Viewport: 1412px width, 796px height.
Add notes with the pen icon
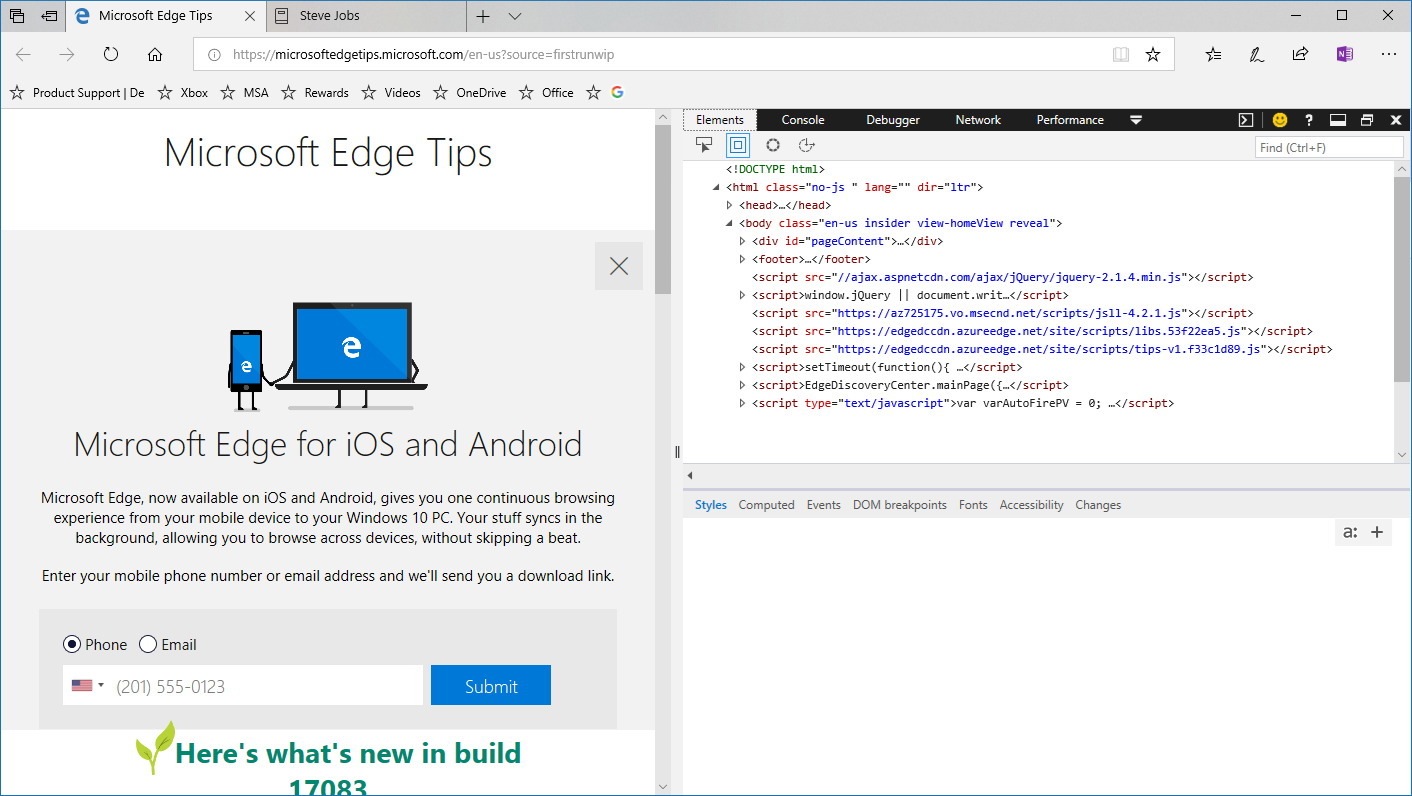pos(1257,54)
